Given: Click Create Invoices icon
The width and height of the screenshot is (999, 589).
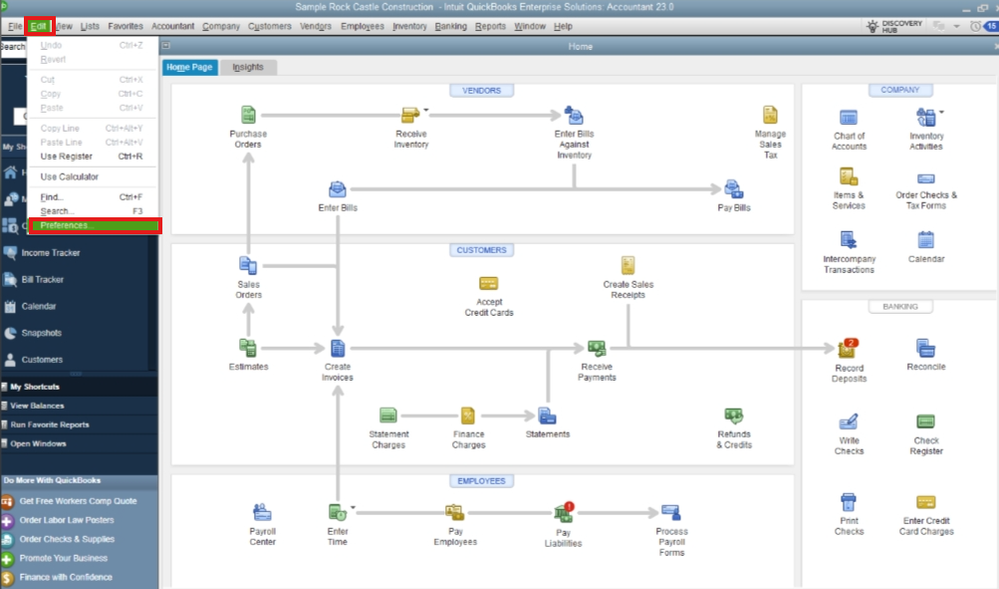Looking at the screenshot, I should tap(338, 348).
